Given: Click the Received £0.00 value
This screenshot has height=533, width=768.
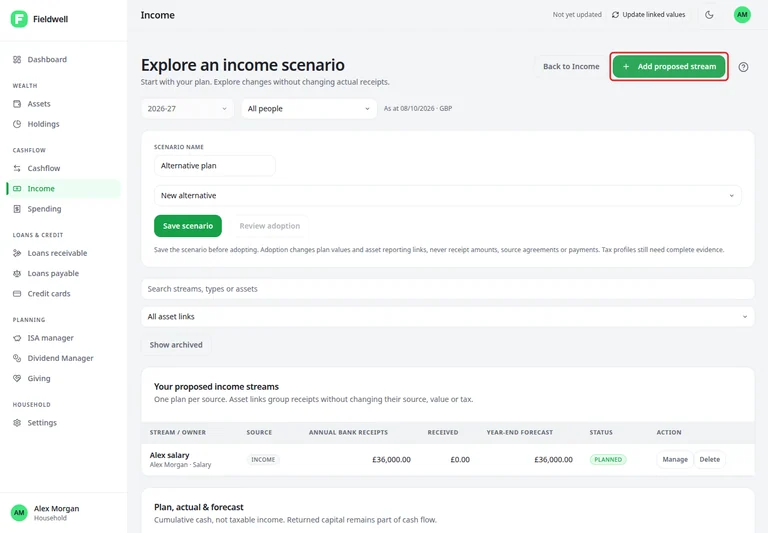Looking at the screenshot, I should point(460,460).
